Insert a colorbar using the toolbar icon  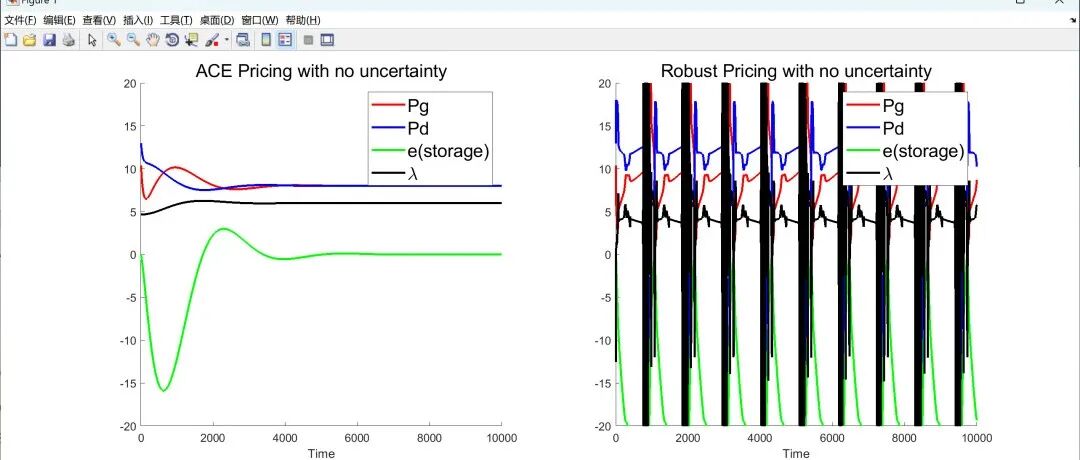(x=266, y=40)
